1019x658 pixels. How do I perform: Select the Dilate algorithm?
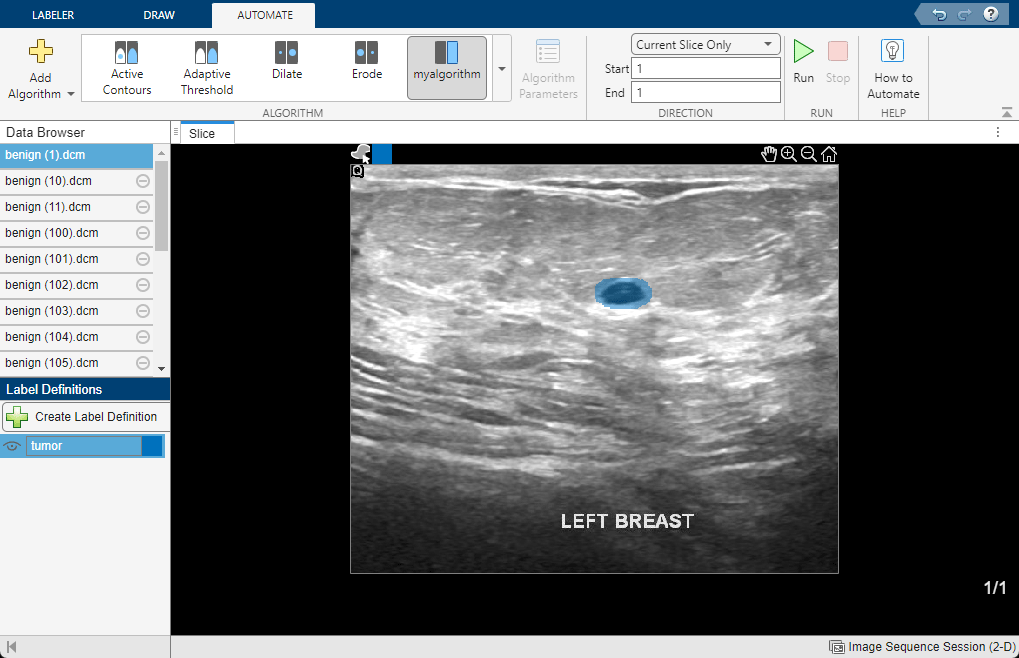(x=287, y=62)
